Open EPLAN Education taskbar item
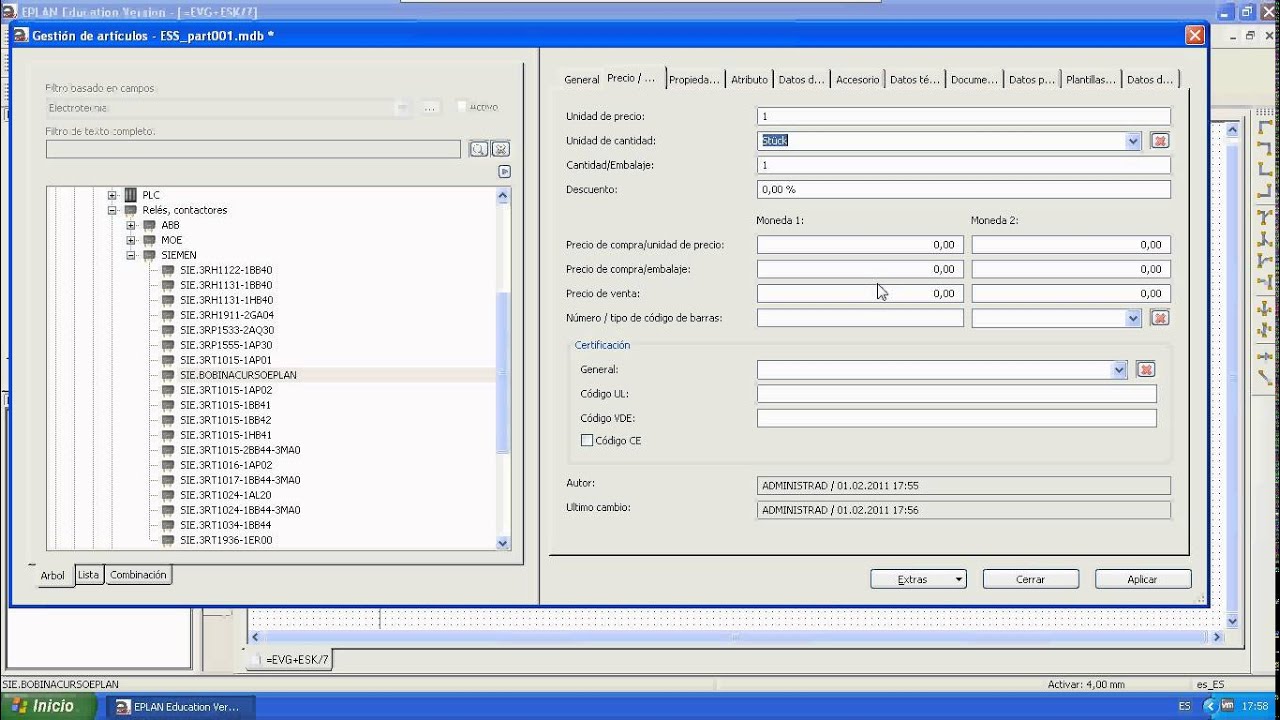Viewport: 1280px width, 720px height. click(x=179, y=707)
